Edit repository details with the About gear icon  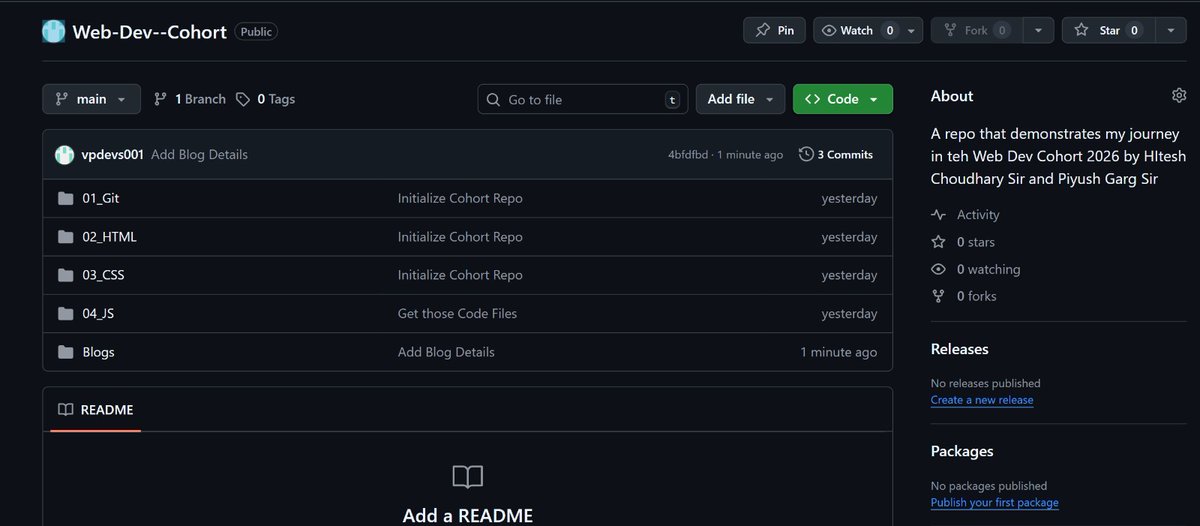click(1179, 96)
